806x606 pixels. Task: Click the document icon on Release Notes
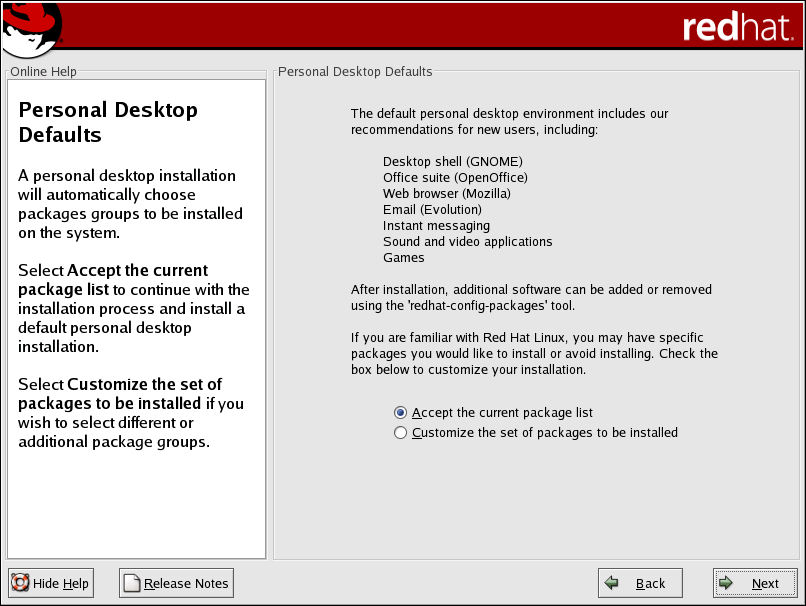[x=132, y=583]
